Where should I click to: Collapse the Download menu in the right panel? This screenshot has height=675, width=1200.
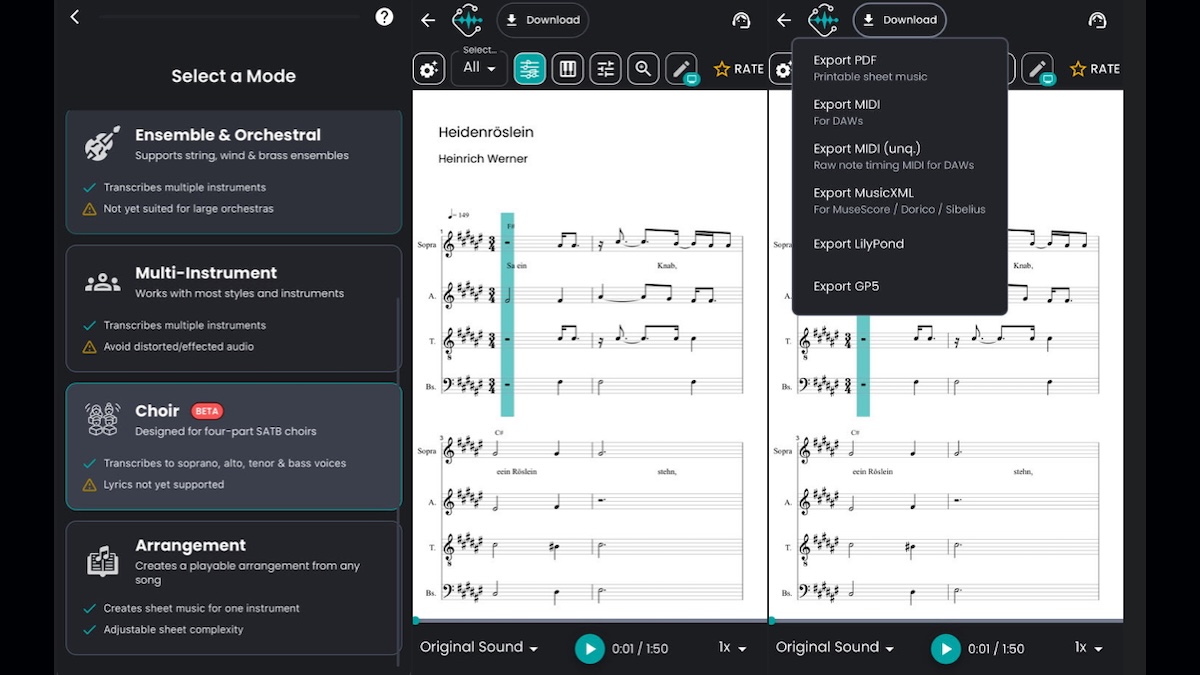click(x=900, y=20)
